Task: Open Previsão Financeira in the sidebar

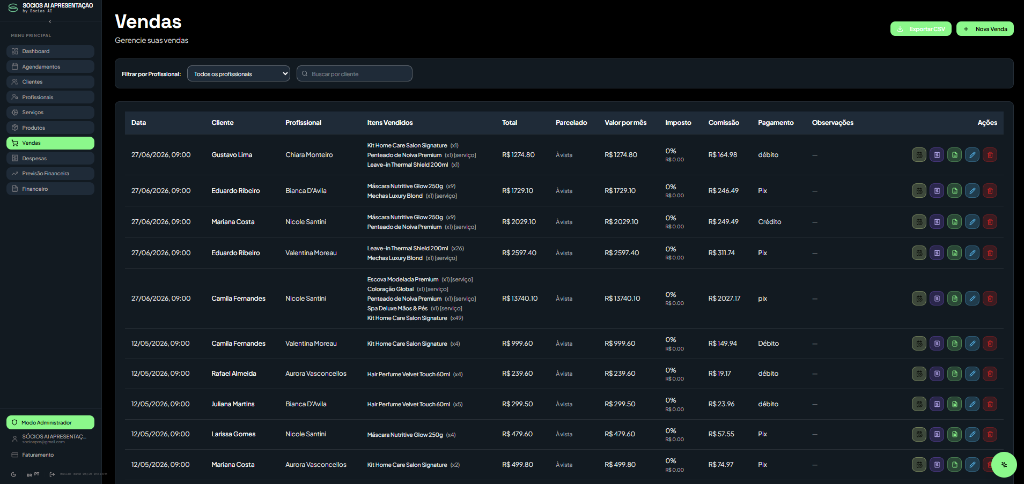Action: (x=50, y=174)
